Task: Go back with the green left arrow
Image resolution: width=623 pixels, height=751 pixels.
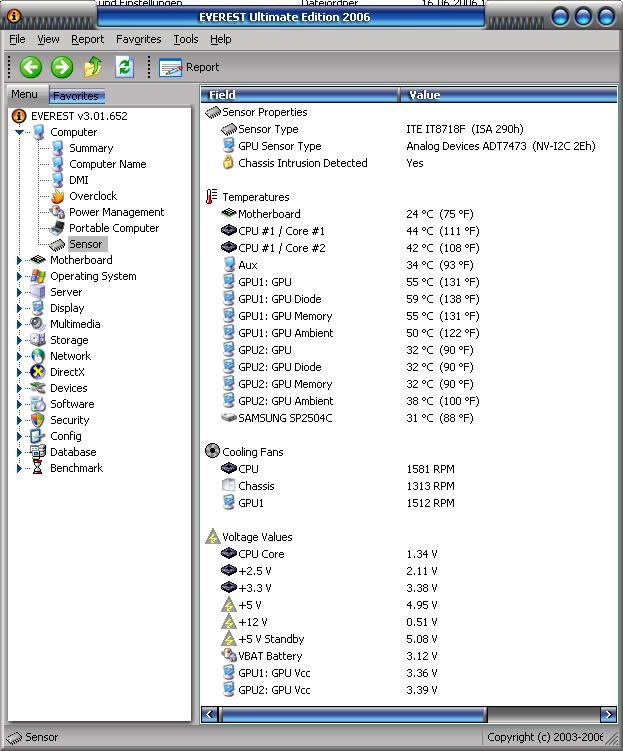Action: pyautogui.click(x=31, y=67)
